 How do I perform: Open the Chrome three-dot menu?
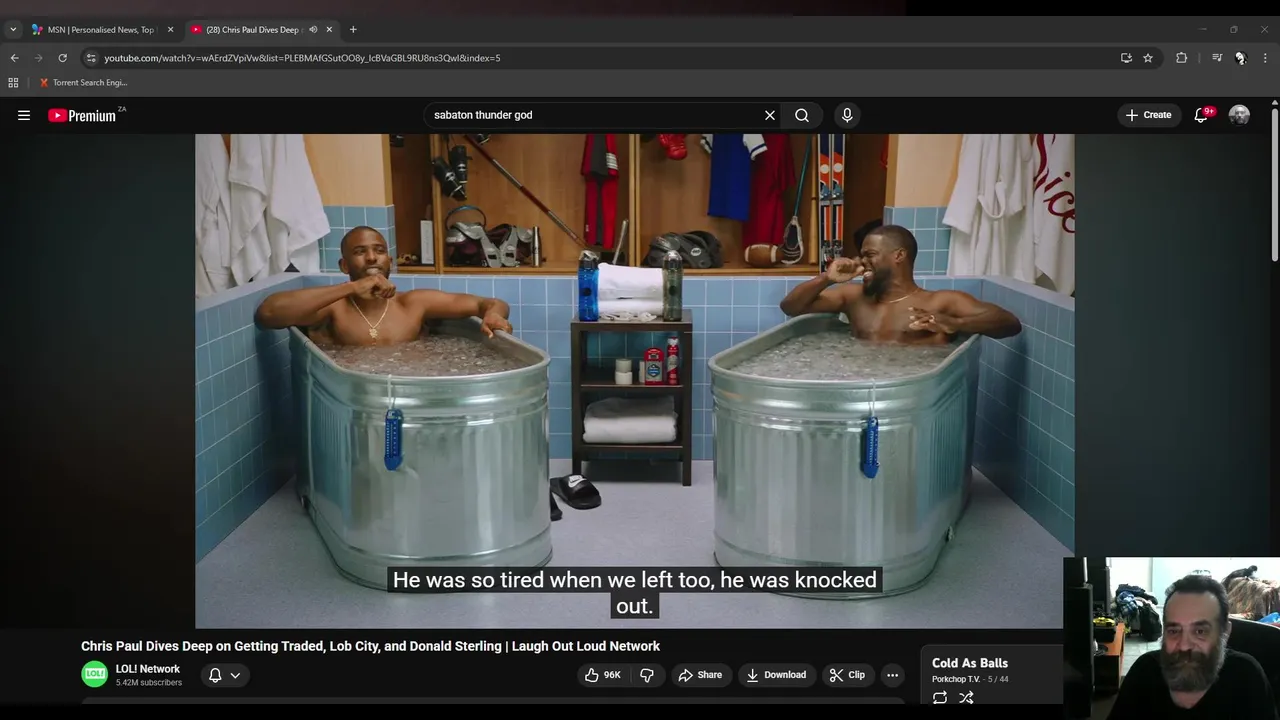coord(1265,58)
